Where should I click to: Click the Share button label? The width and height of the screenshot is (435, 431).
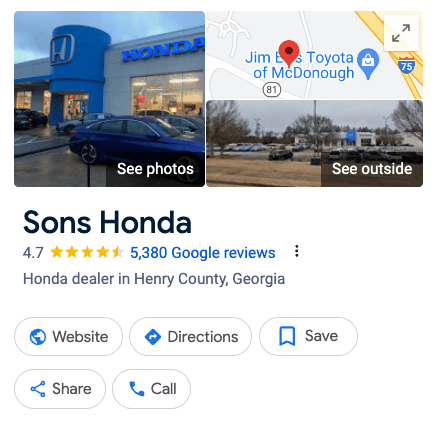tap(72, 389)
